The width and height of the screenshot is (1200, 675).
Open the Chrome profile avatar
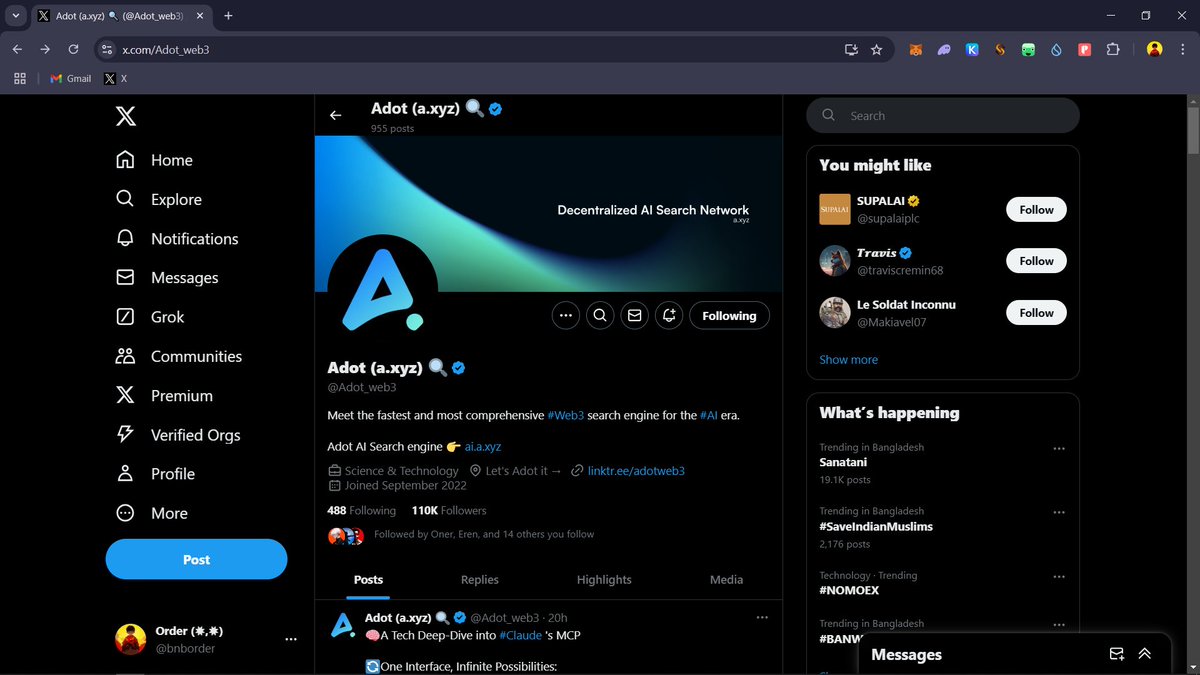tap(1155, 49)
